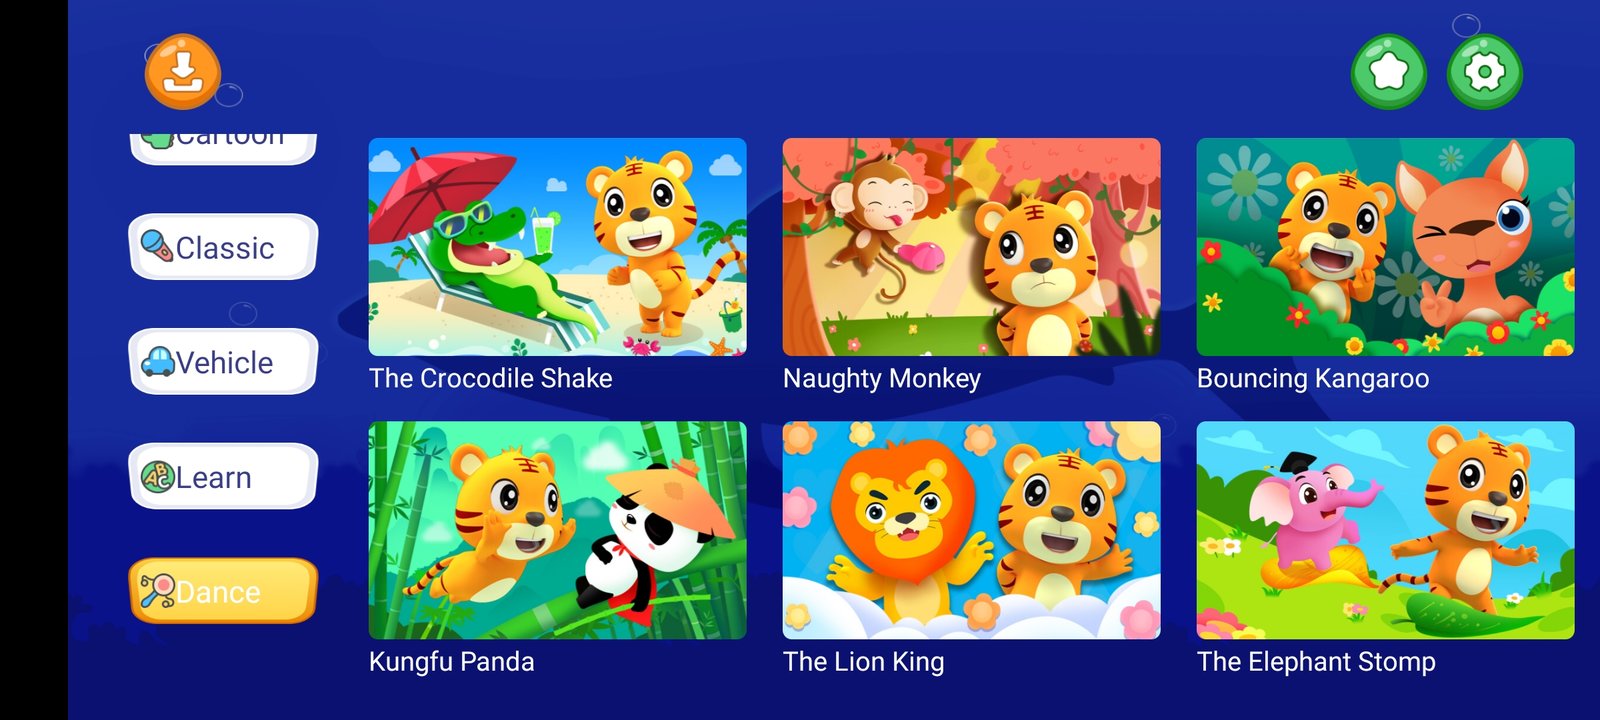Open the Learn category
Image resolution: width=1600 pixels, height=720 pixels.
point(223,477)
